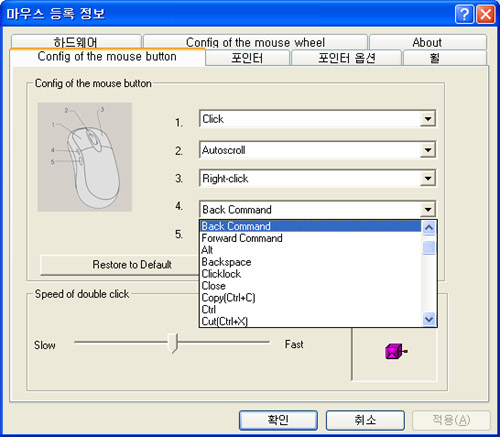500x437 pixels.
Task: Switch to Config of the mouse wheel tab
Action: click(x=255, y=42)
